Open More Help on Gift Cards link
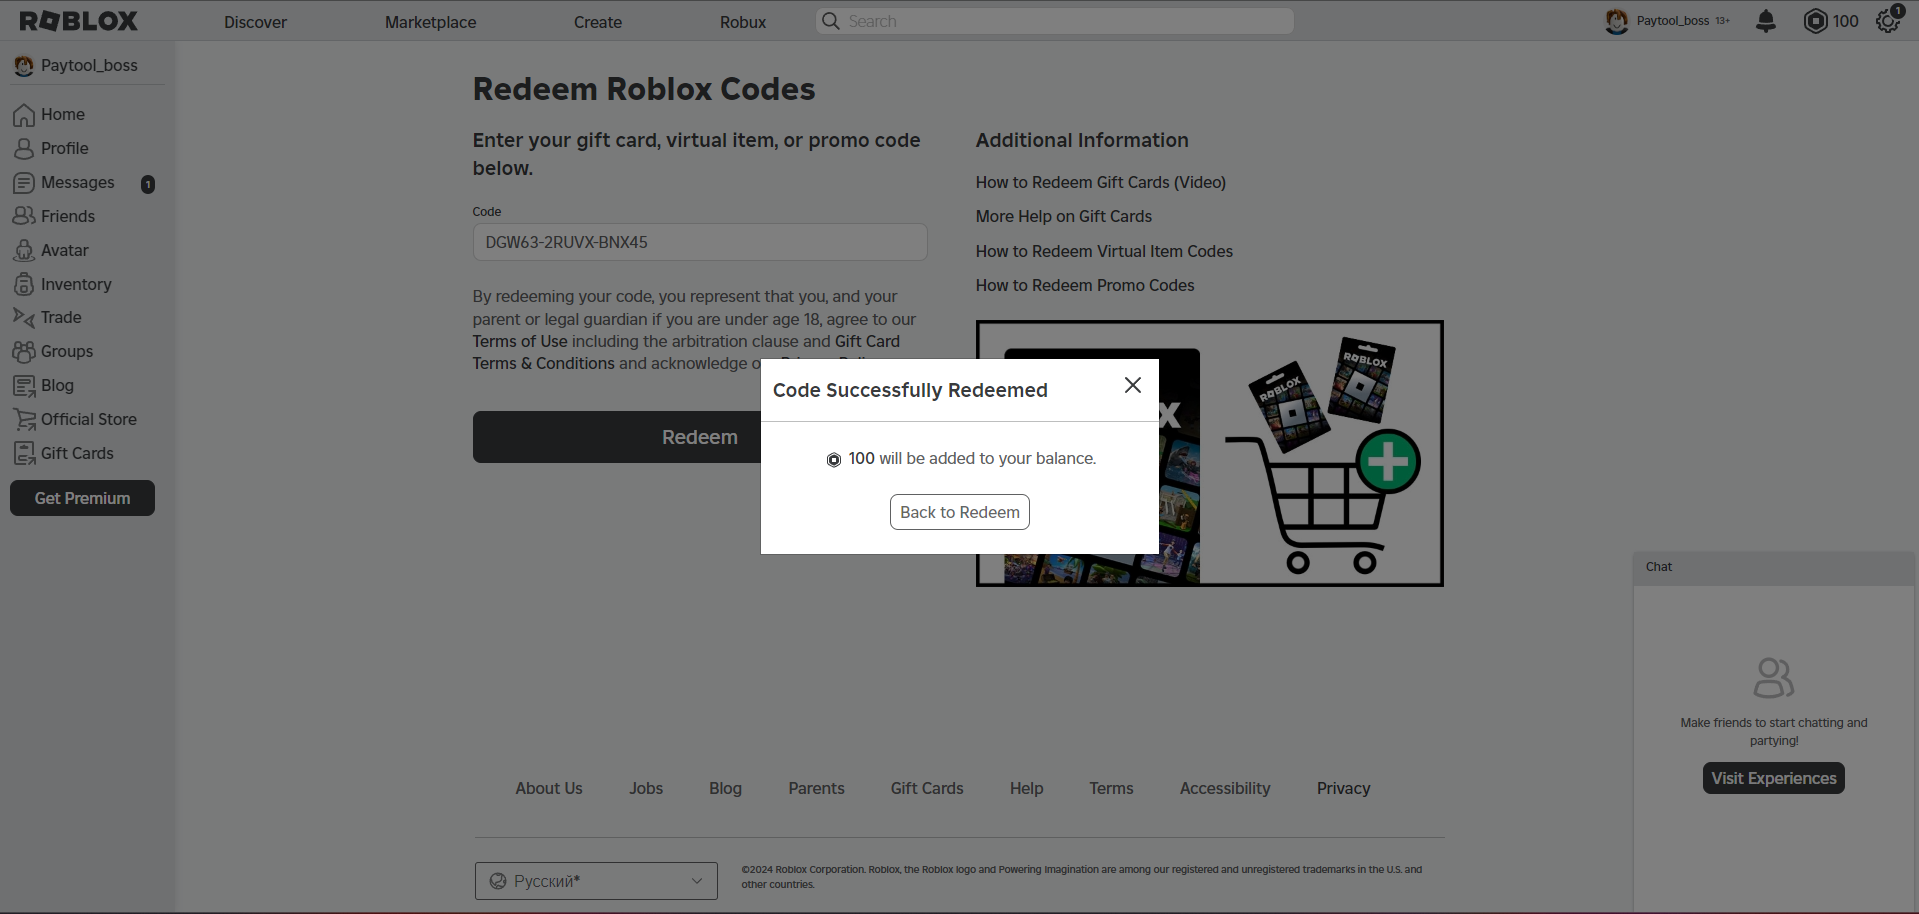Screen dimensions: 1919x914 pos(1064,216)
